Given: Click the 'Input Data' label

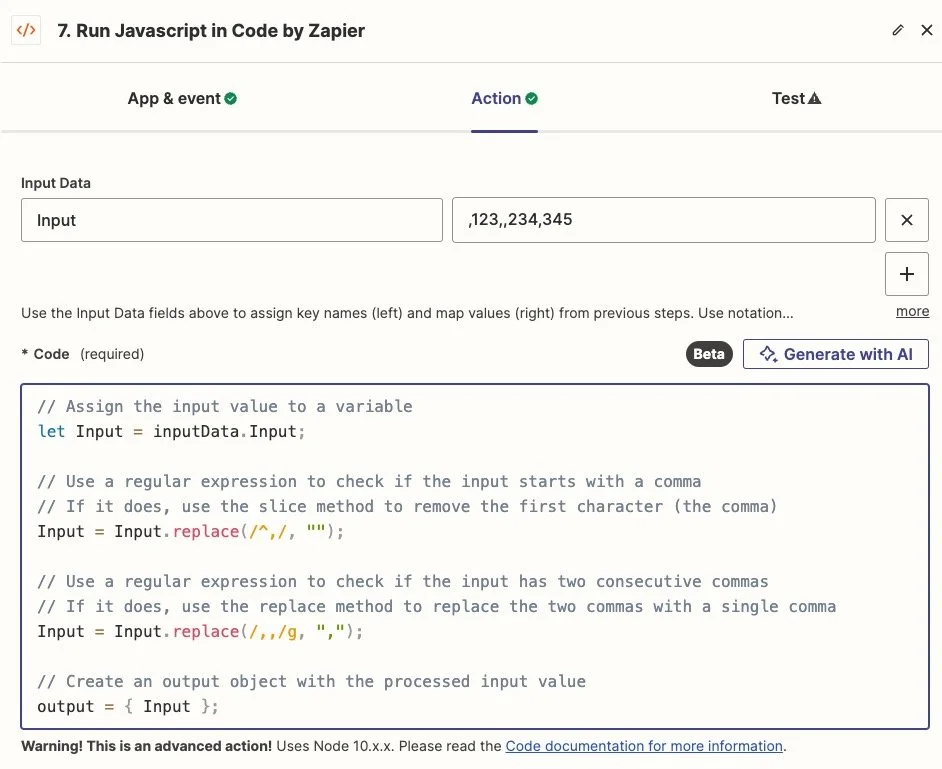Looking at the screenshot, I should point(56,183).
